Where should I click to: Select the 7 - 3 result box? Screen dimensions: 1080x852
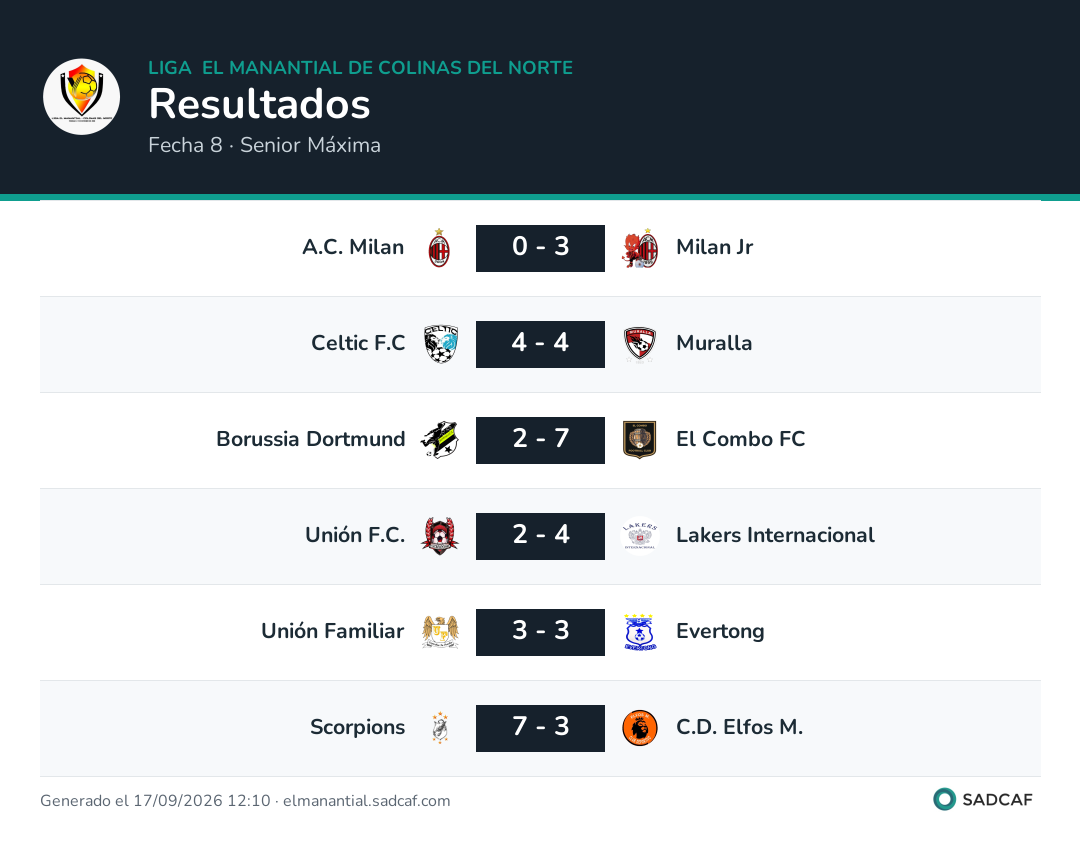(540, 728)
